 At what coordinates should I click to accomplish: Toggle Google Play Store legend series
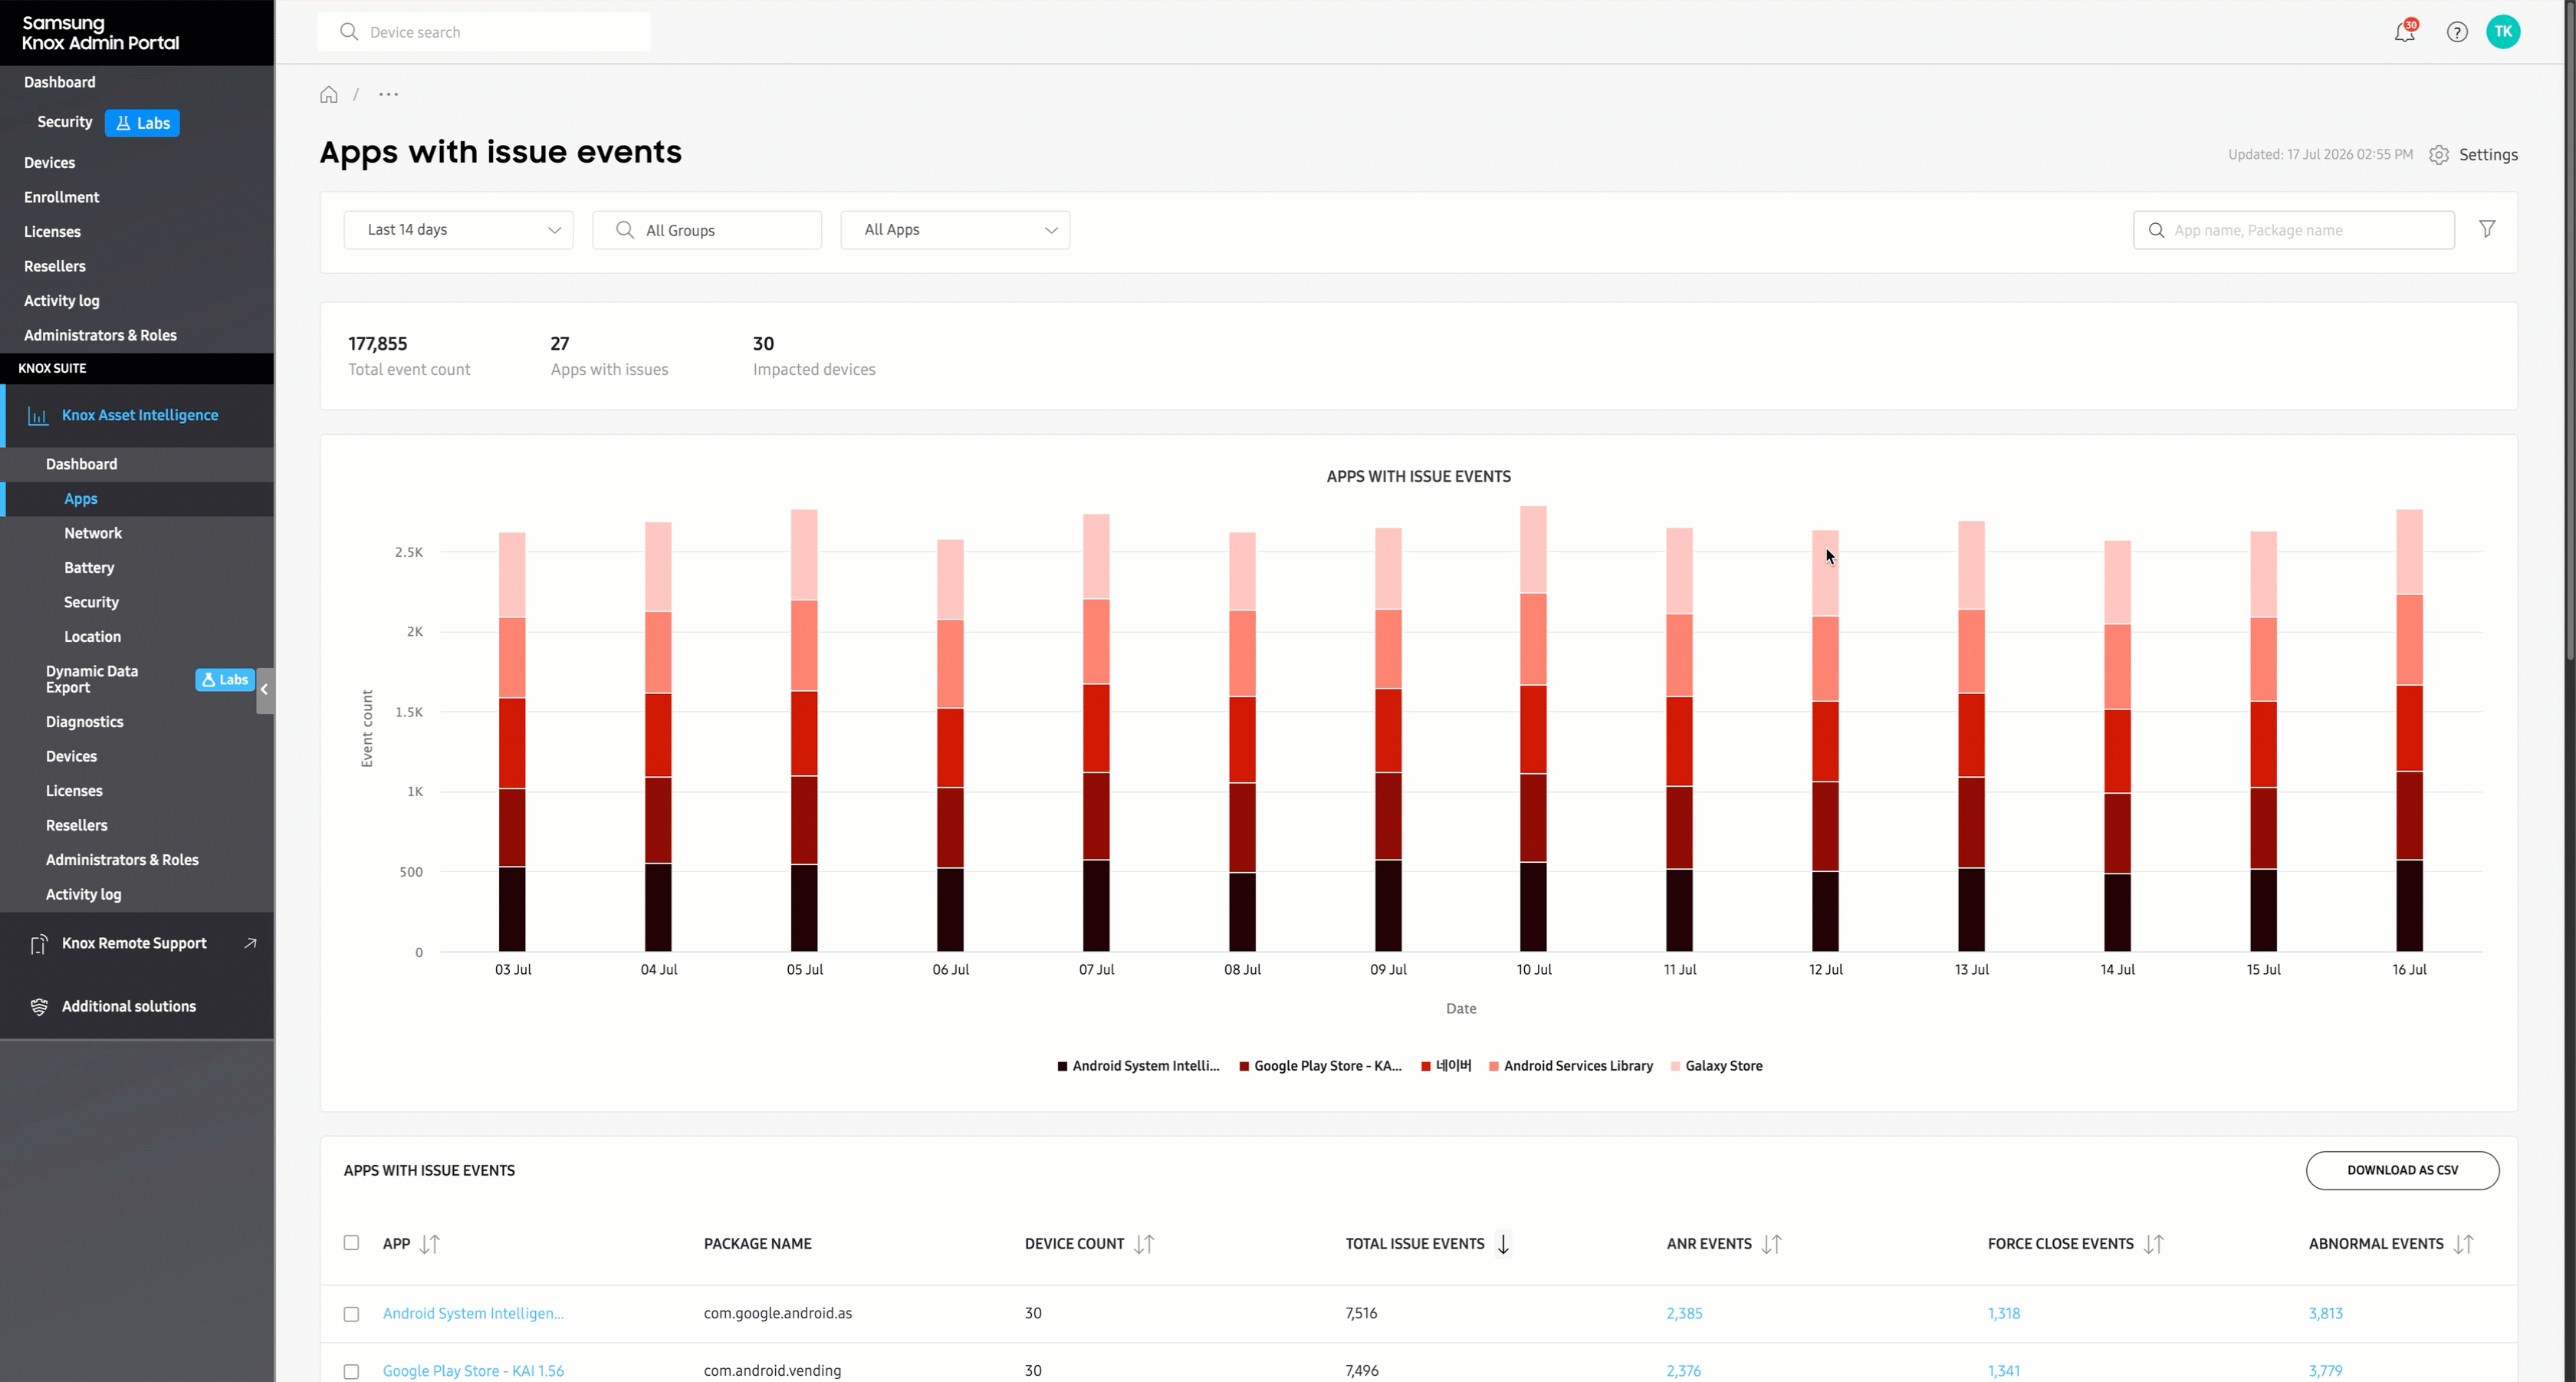click(x=1320, y=1066)
